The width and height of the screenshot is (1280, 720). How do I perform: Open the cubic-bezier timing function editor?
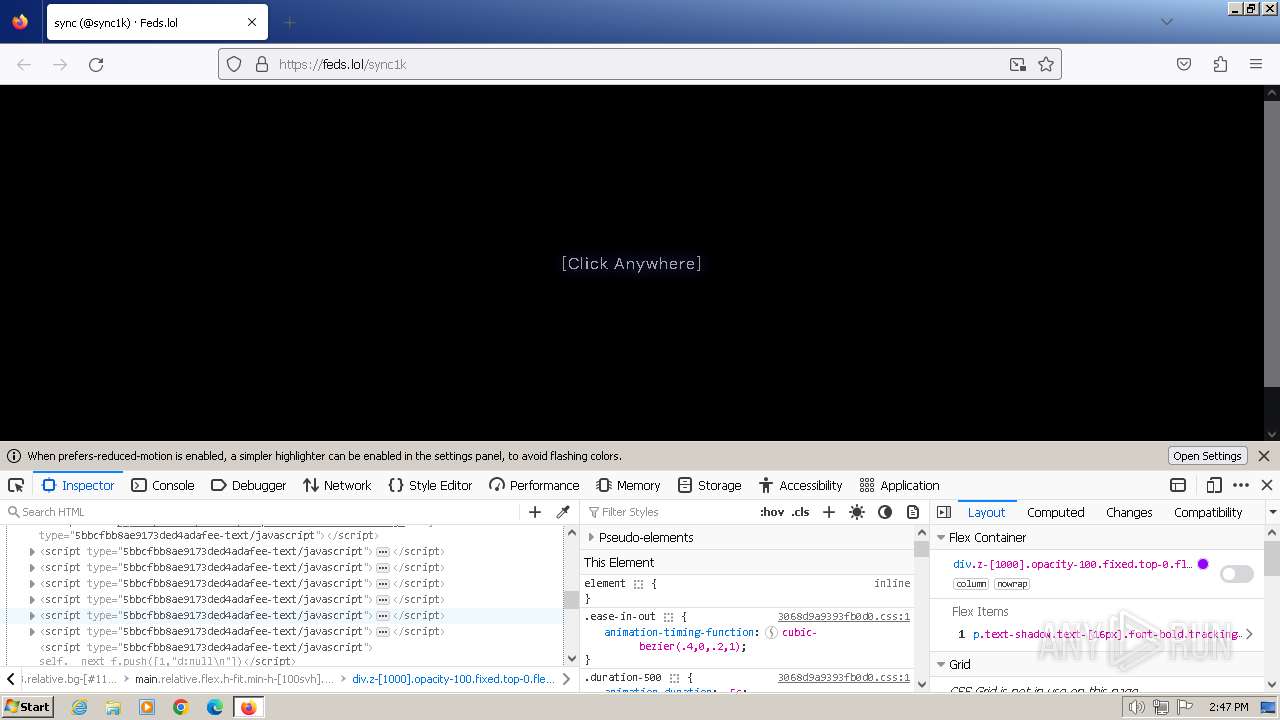tap(772, 633)
